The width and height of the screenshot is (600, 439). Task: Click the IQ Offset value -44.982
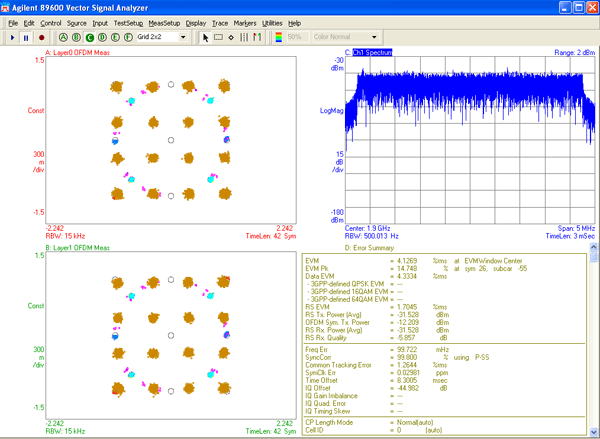(406, 388)
